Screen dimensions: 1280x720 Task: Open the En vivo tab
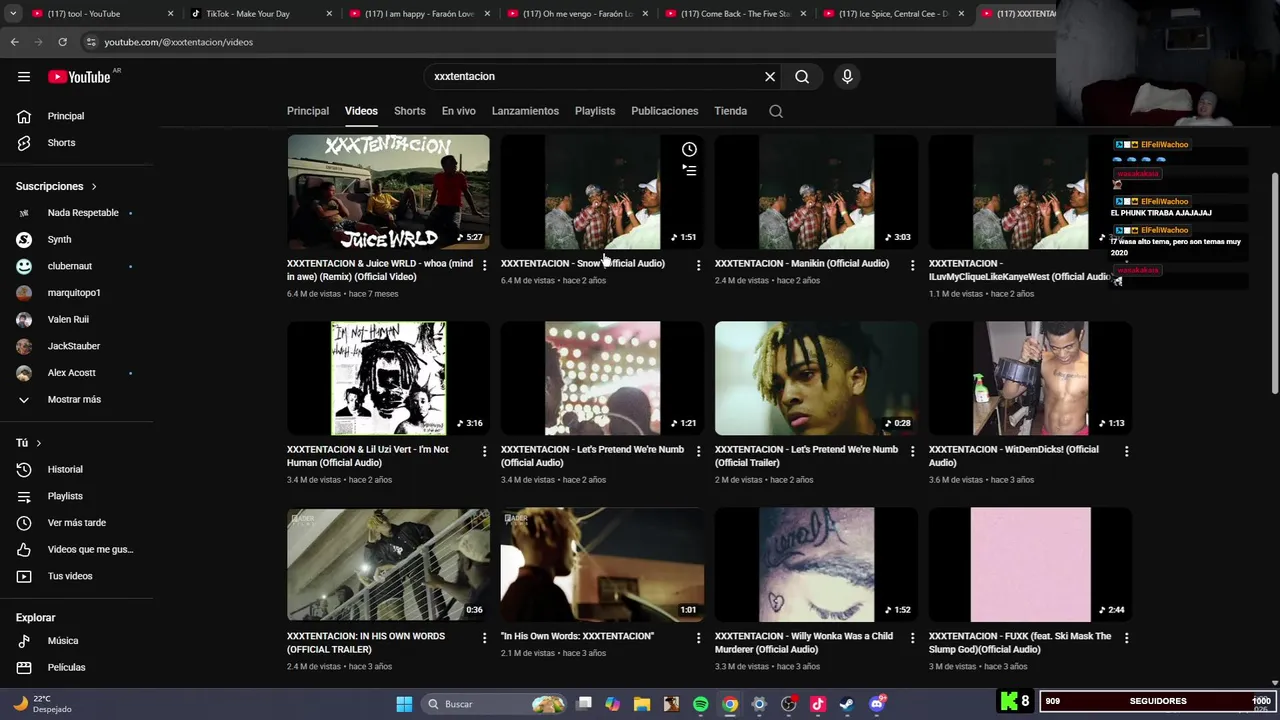coord(459,111)
